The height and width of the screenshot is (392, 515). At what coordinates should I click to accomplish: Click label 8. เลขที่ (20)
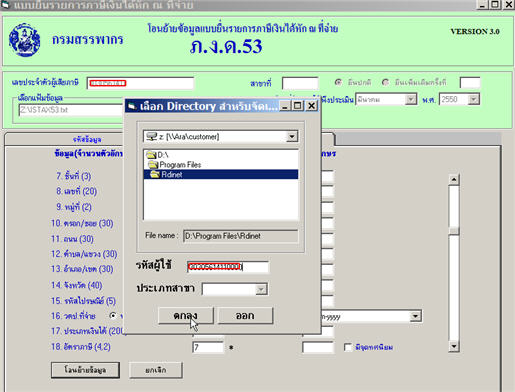pos(76,191)
